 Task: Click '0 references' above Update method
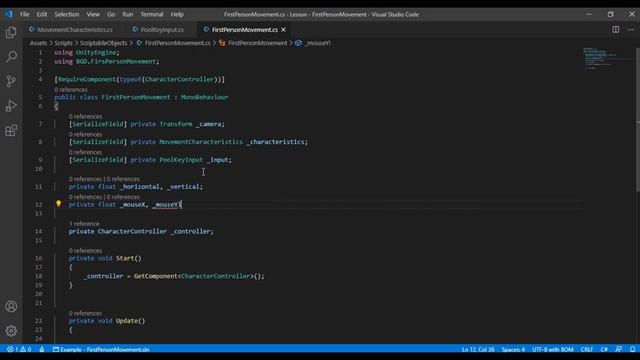coord(85,313)
